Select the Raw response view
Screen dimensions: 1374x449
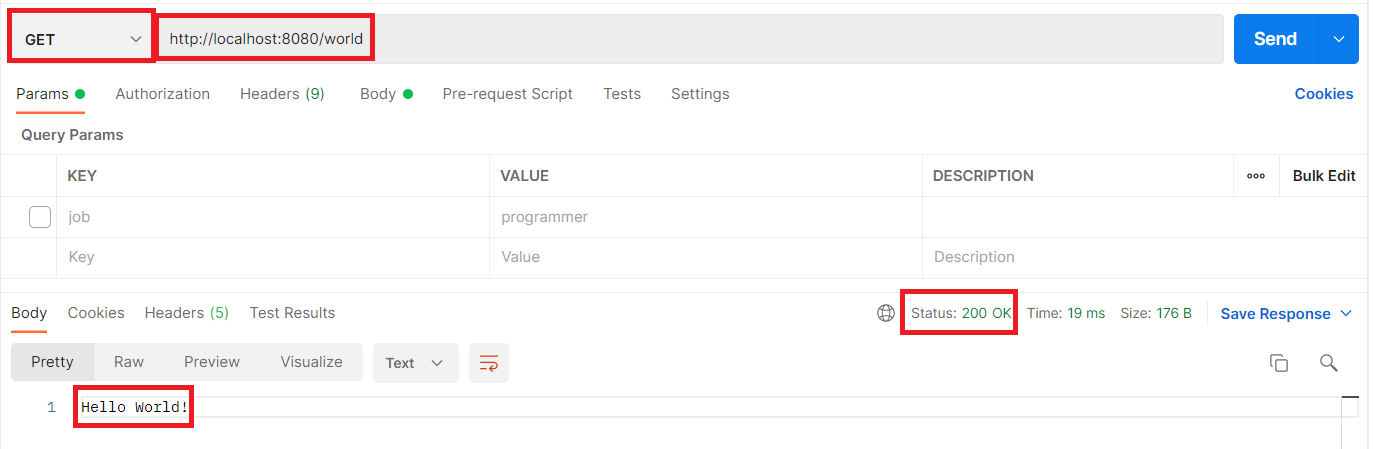(129, 362)
